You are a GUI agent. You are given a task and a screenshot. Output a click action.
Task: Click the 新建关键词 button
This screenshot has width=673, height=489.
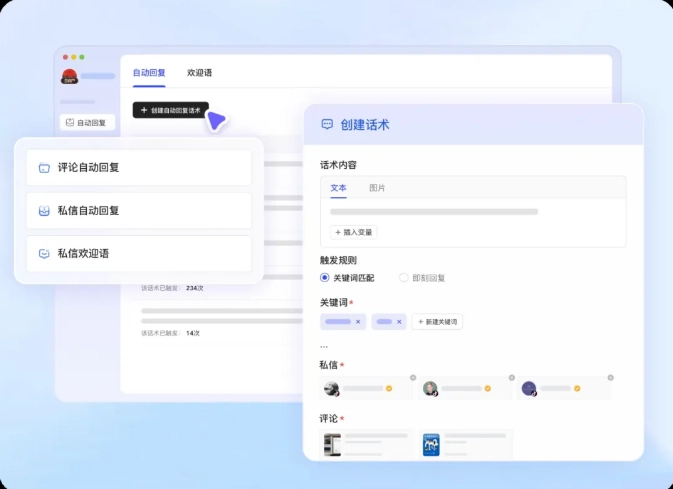[437, 322]
